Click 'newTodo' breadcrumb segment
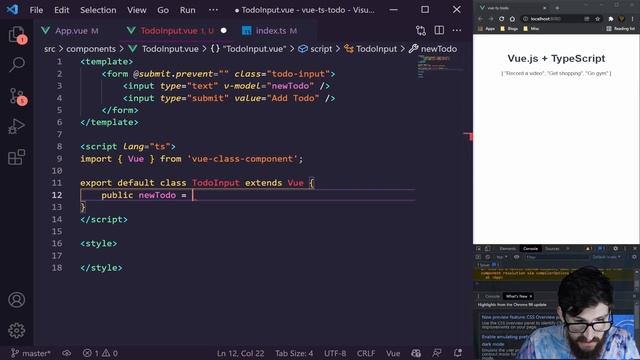The width and height of the screenshot is (640, 360). (439, 49)
